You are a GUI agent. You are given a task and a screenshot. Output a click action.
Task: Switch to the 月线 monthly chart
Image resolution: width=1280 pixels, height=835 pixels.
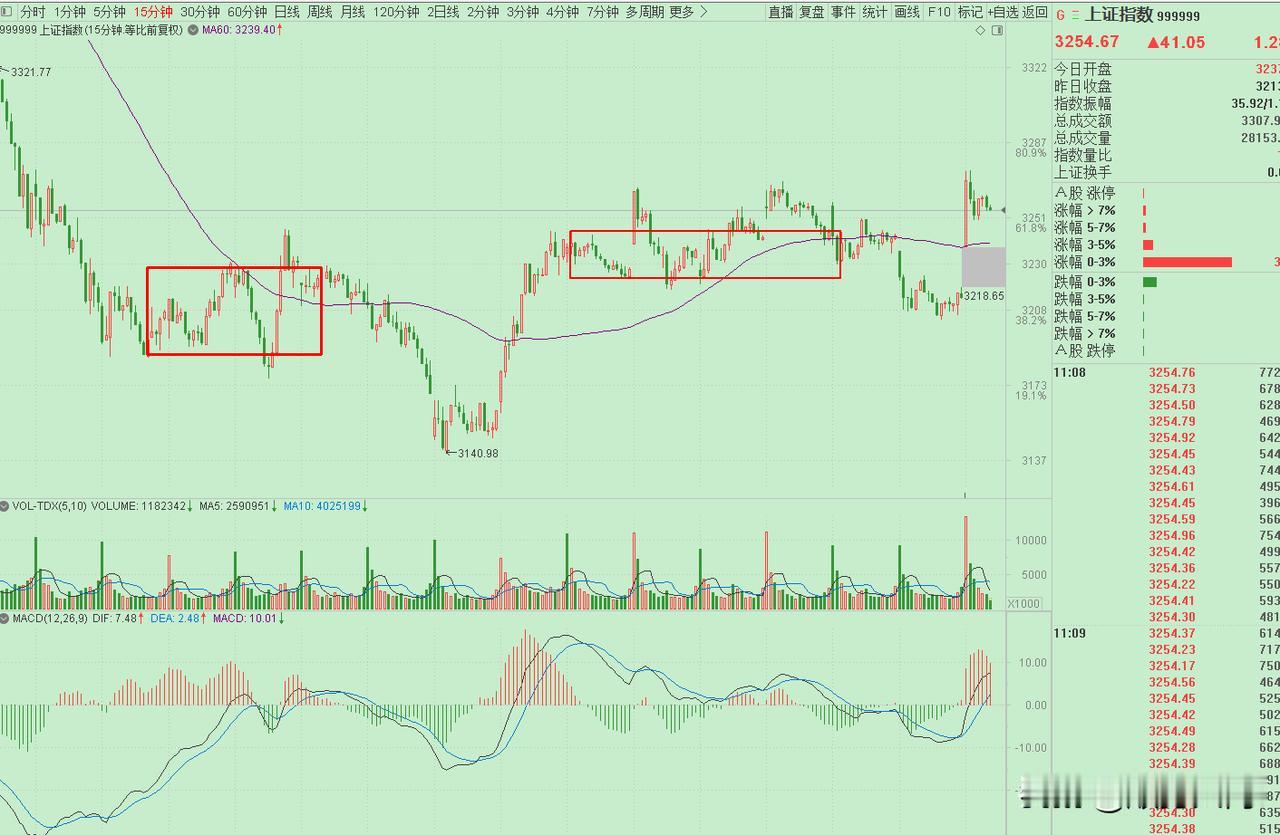point(353,12)
